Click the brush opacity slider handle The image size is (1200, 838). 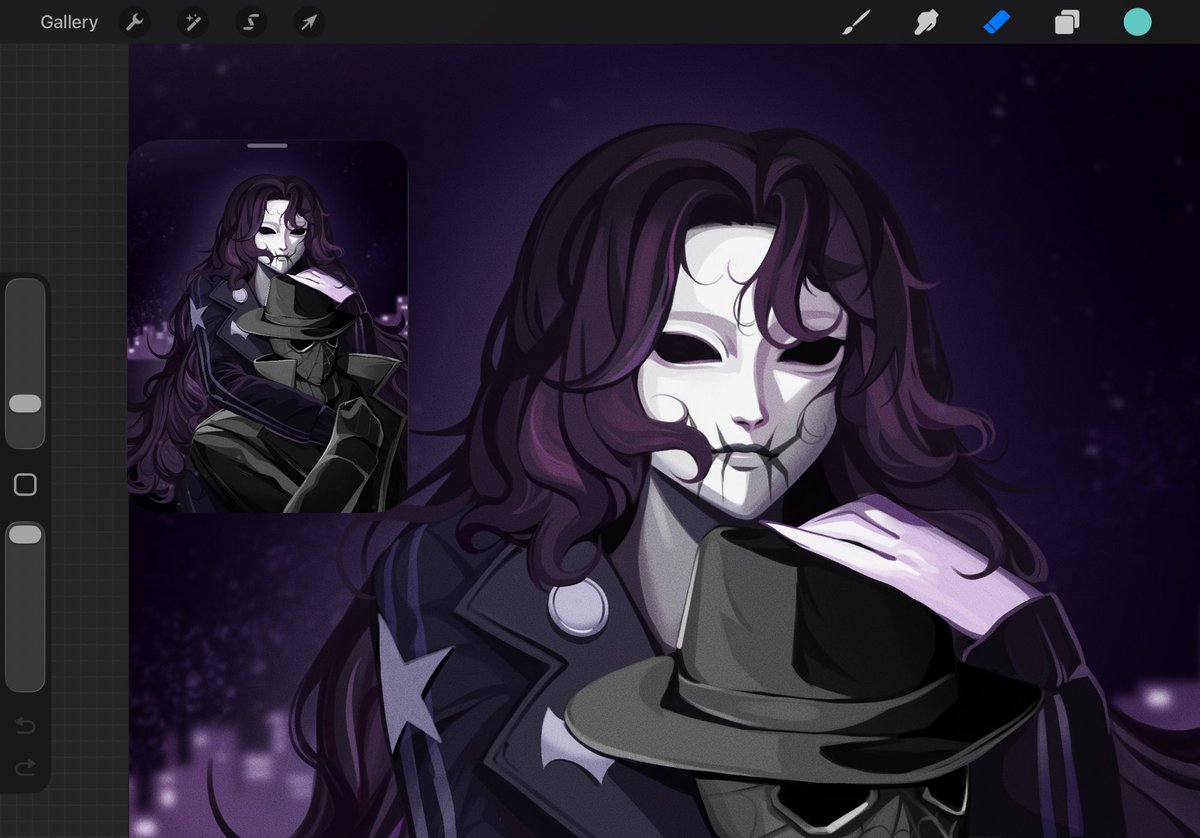pos(25,534)
